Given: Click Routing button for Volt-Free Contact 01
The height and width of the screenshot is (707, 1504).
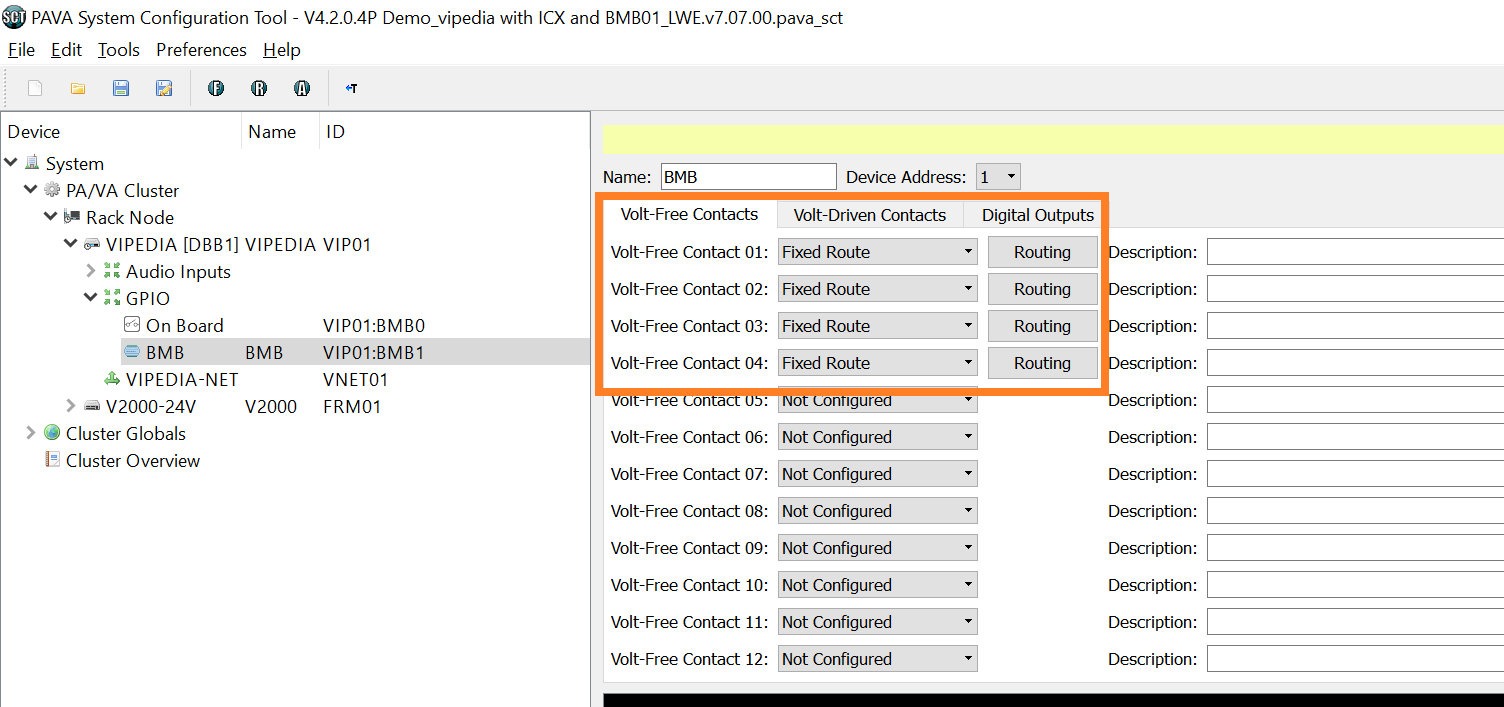Looking at the screenshot, I should [x=1042, y=252].
